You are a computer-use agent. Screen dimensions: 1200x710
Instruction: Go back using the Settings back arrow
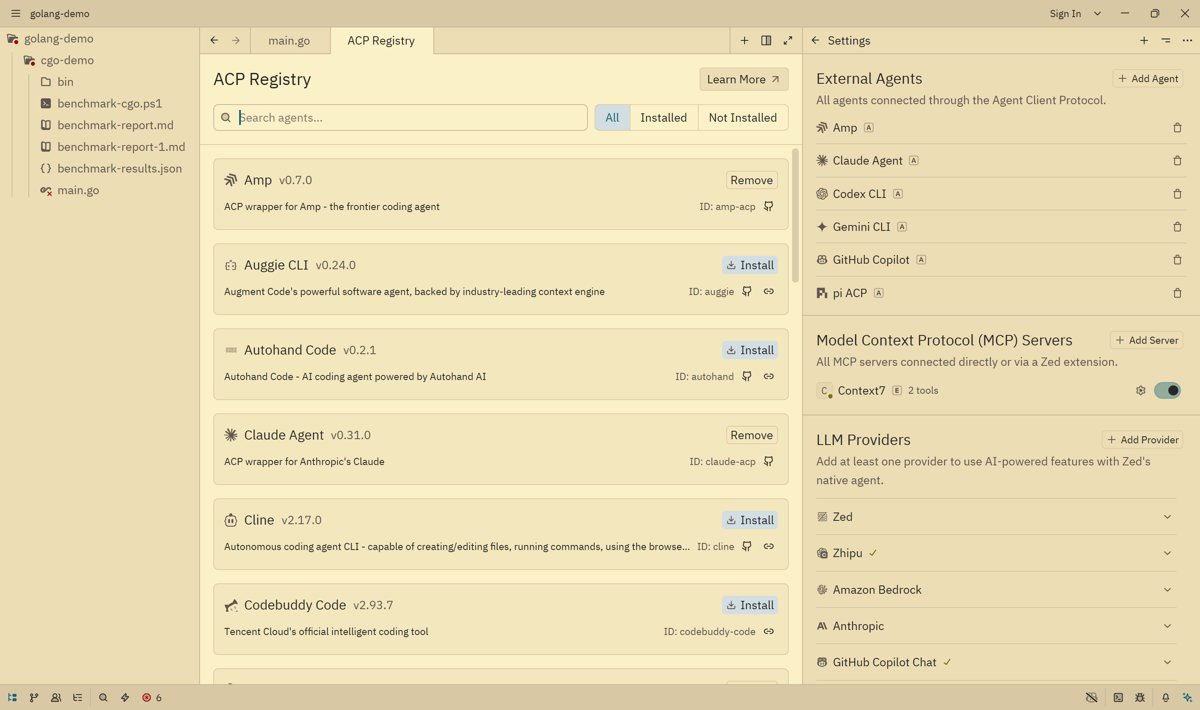point(815,41)
